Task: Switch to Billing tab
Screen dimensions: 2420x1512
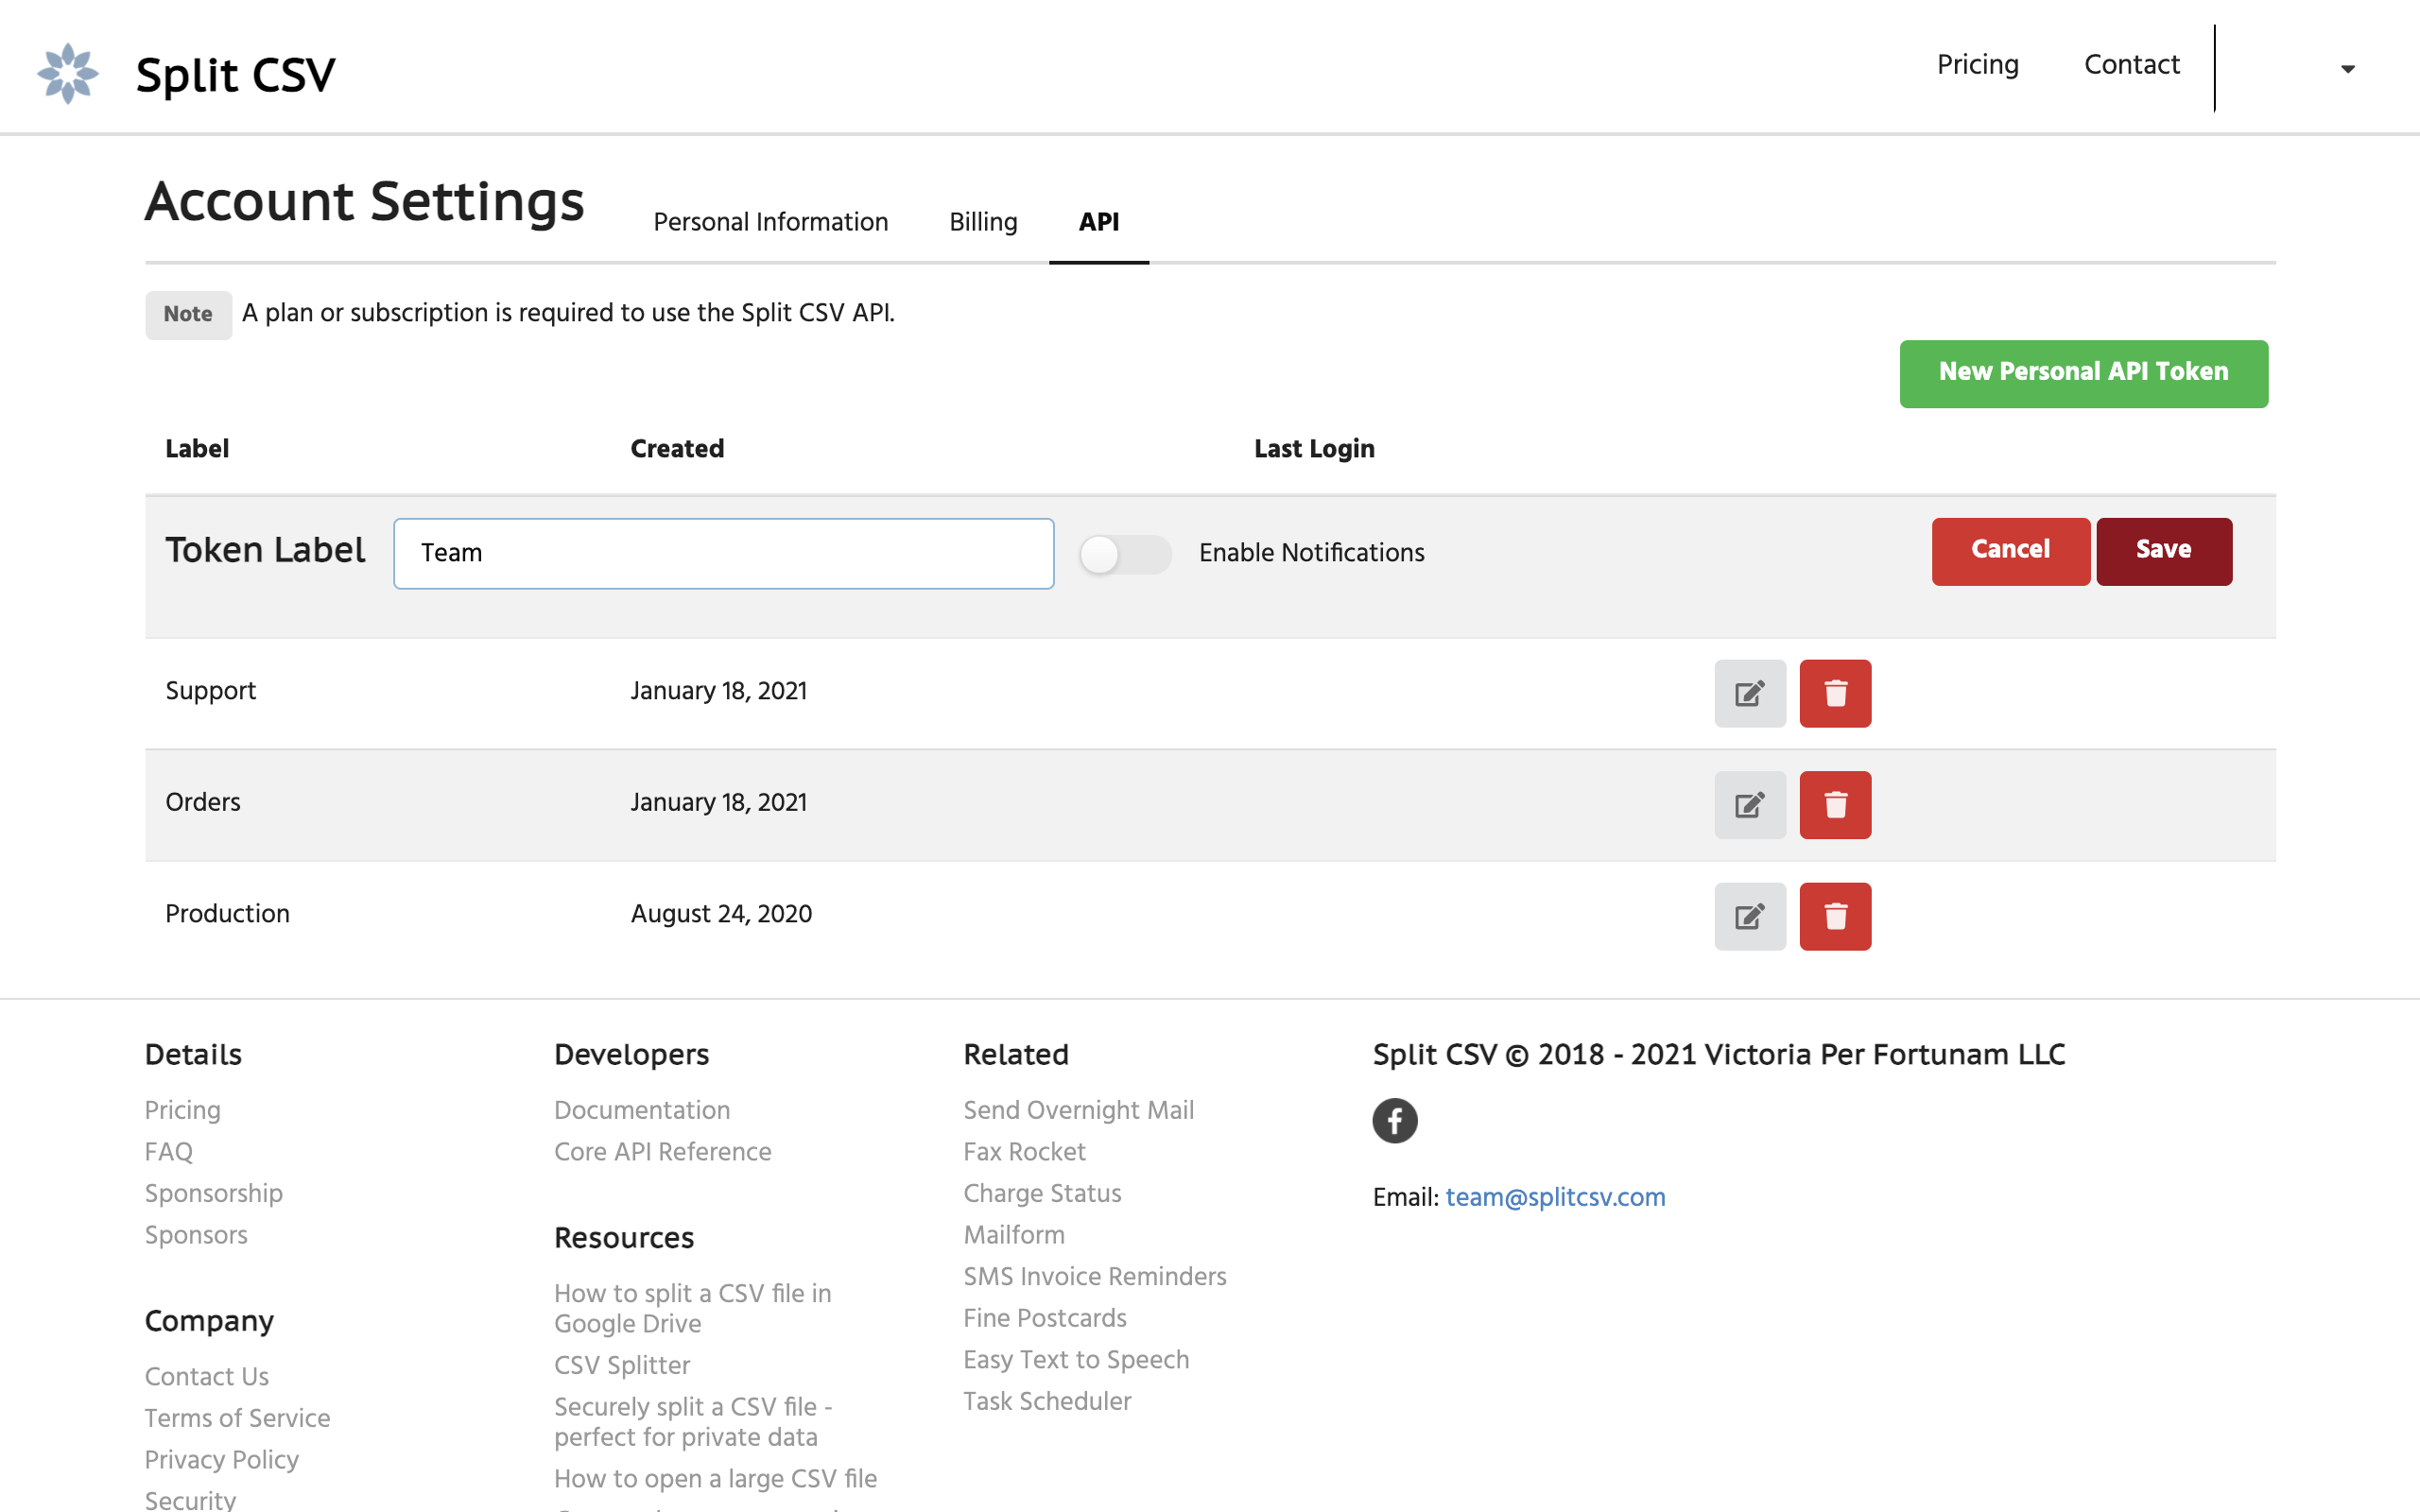Action: point(983,222)
